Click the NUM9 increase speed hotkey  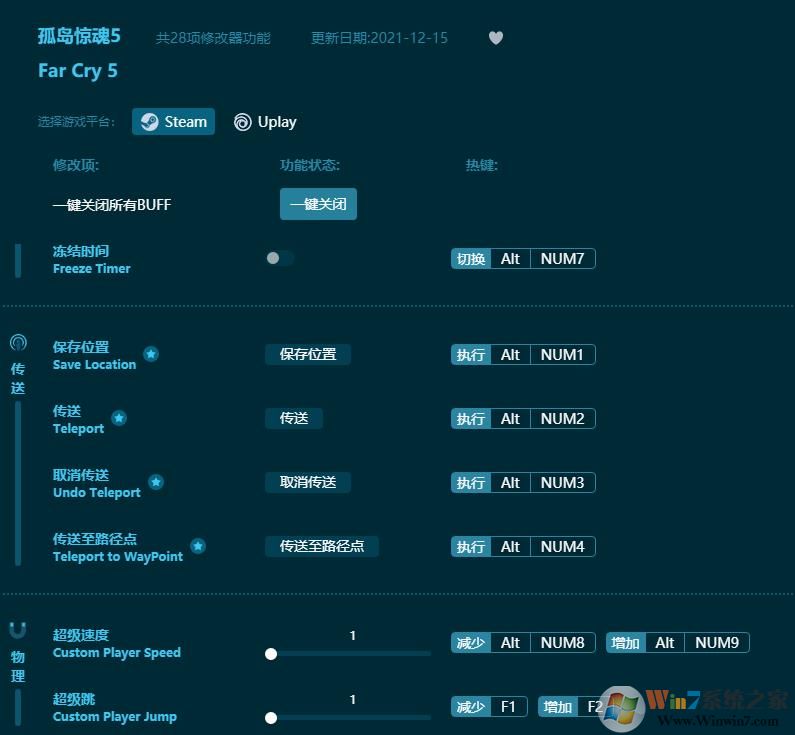pyautogui.click(x=717, y=642)
